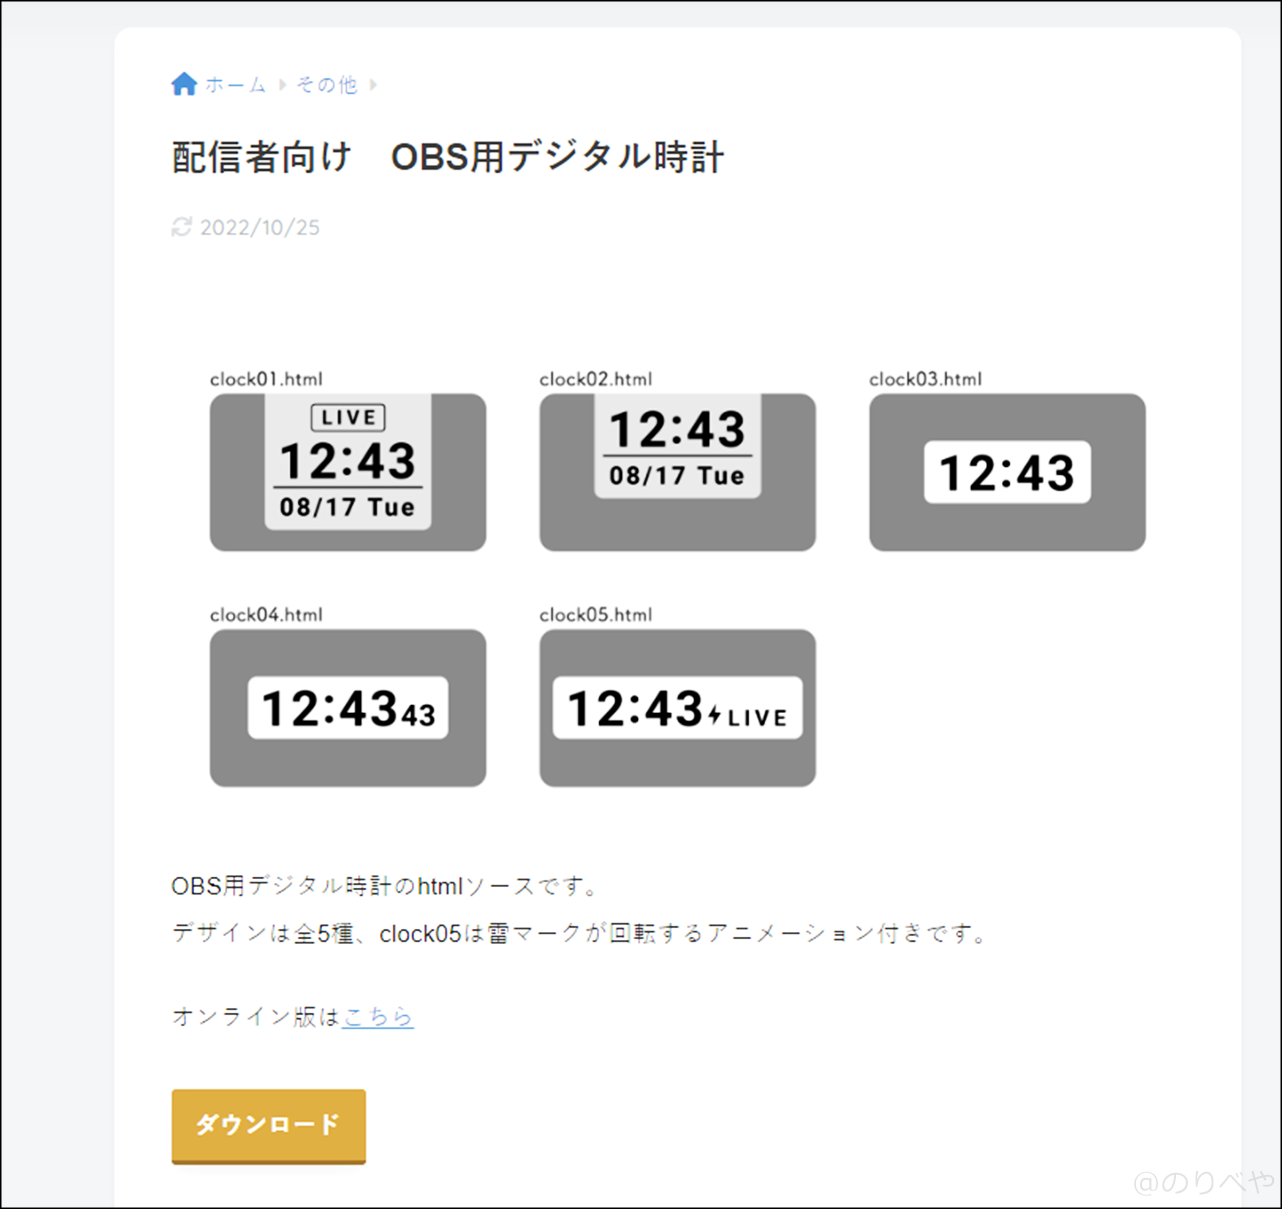Select the clock01.html preview image
The height and width of the screenshot is (1209, 1282).
(x=347, y=472)
